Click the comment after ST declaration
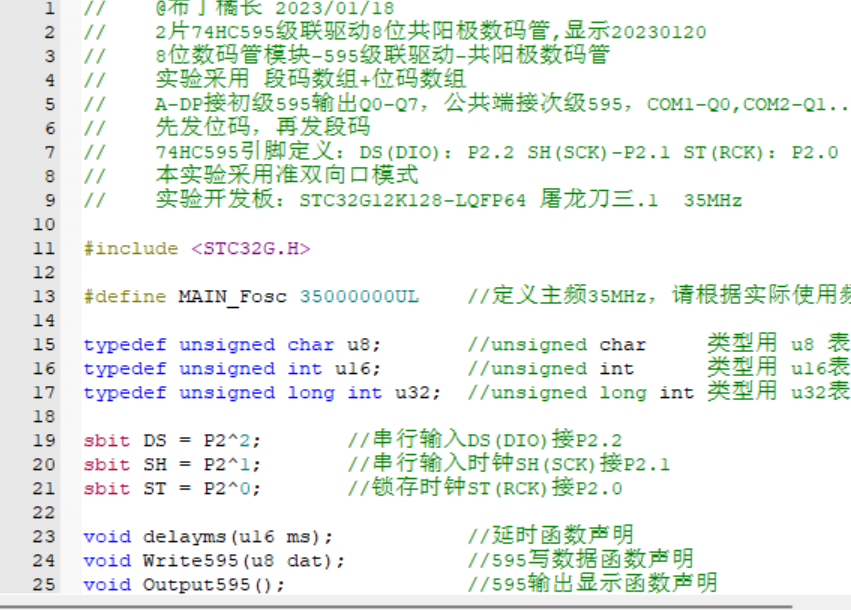This screenshot has height=610, width=851. pos(485,488)
